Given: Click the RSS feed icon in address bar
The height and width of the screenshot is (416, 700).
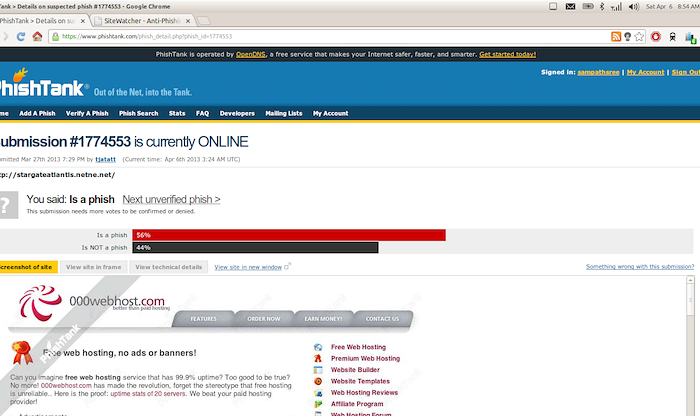Looking at the screenshot, I should (x=616, y=37).
